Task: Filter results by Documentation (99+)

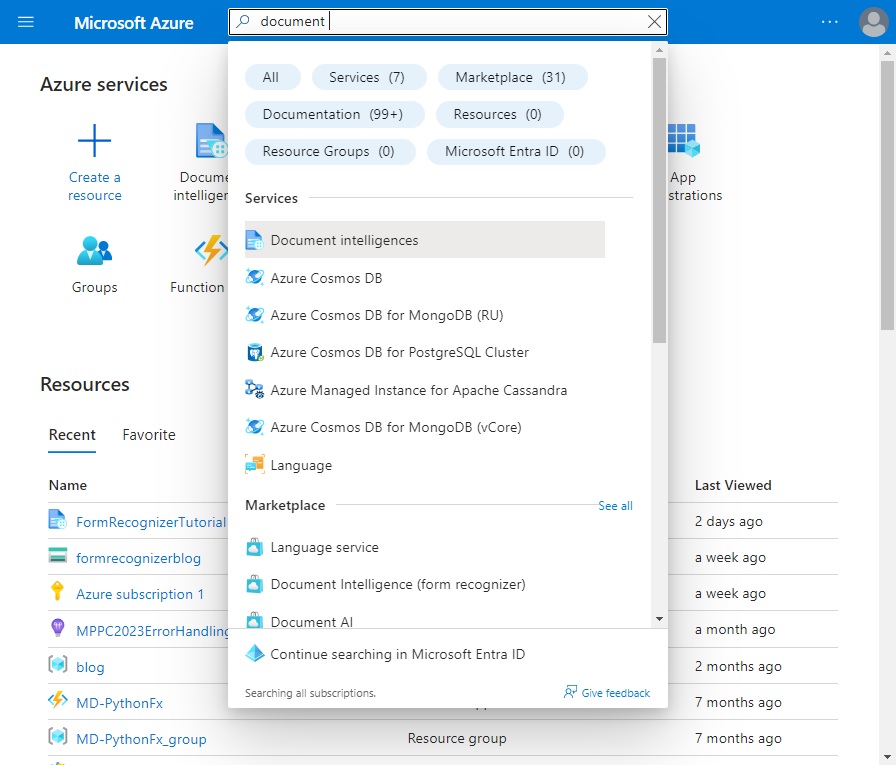Action: (x=334, y=114)
